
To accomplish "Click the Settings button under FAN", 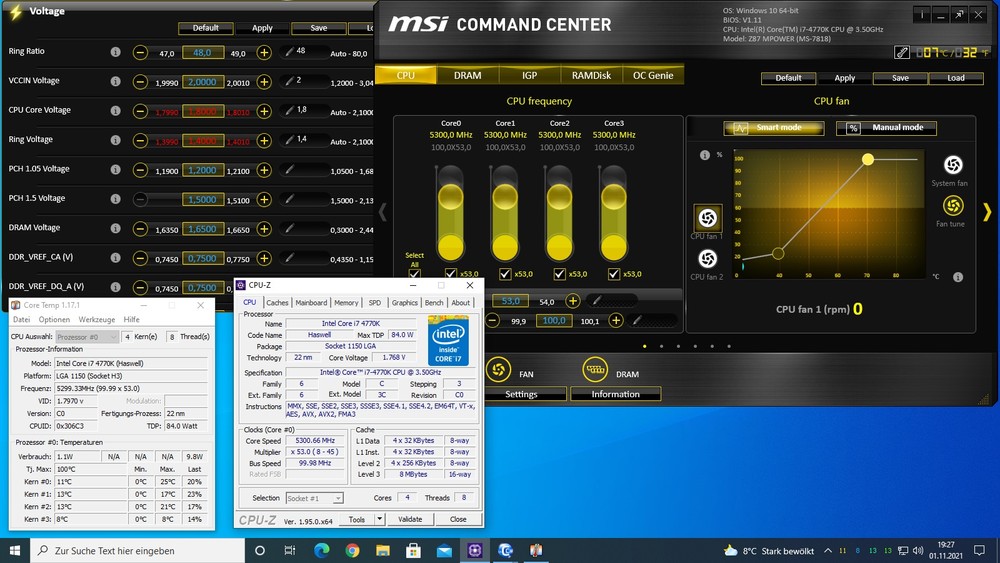I will (x=522, y=394).
